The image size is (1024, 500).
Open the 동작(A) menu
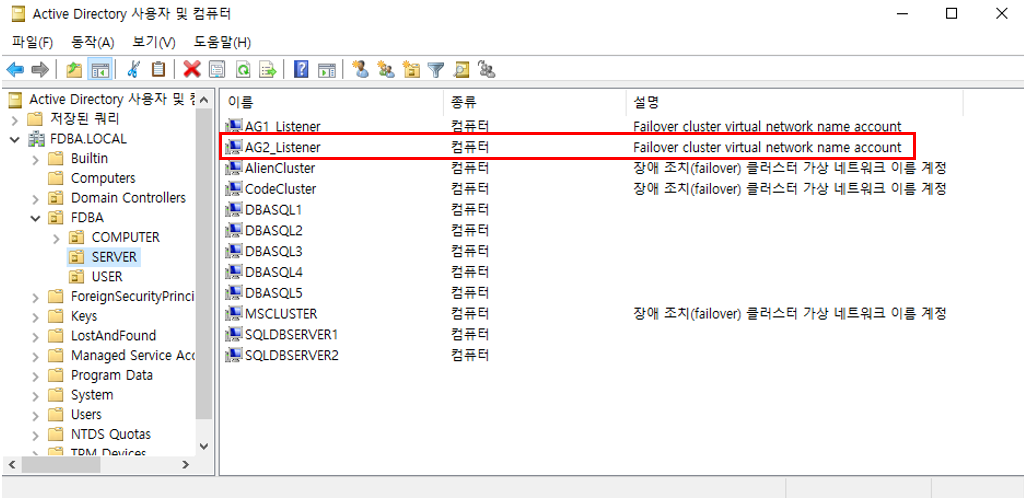(x=93, y=42)
